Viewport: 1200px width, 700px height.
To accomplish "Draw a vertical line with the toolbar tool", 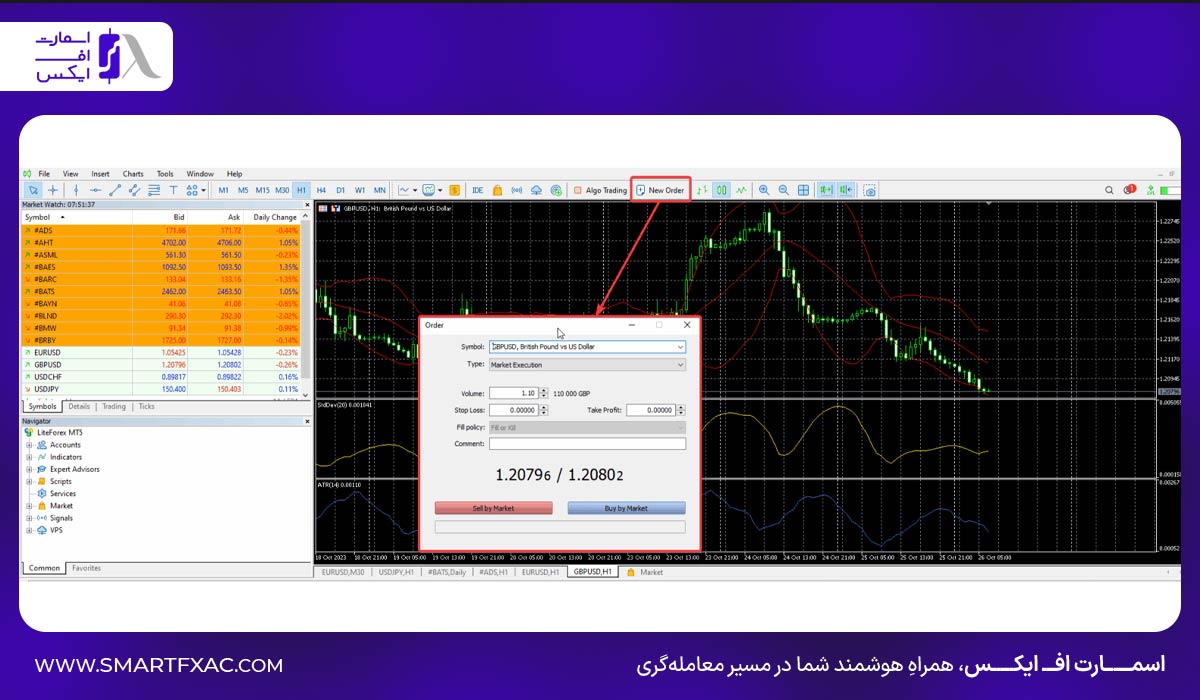I will click(76, 190).
